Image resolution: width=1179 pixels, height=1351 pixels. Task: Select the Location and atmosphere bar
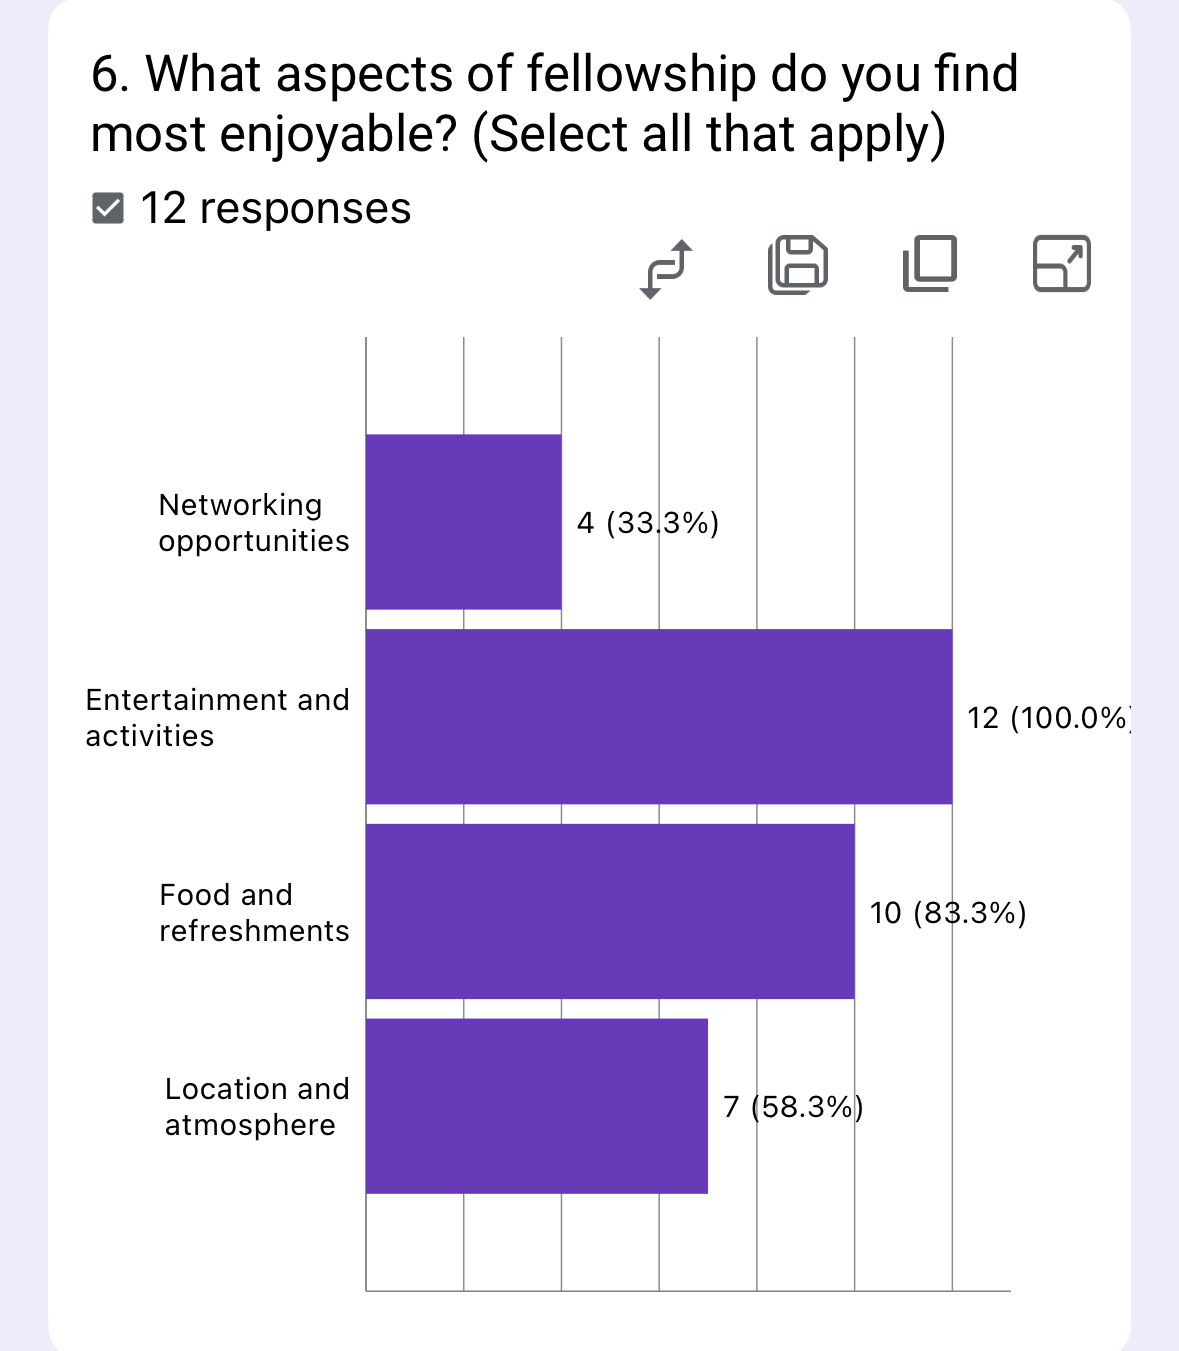(536, 1106)
